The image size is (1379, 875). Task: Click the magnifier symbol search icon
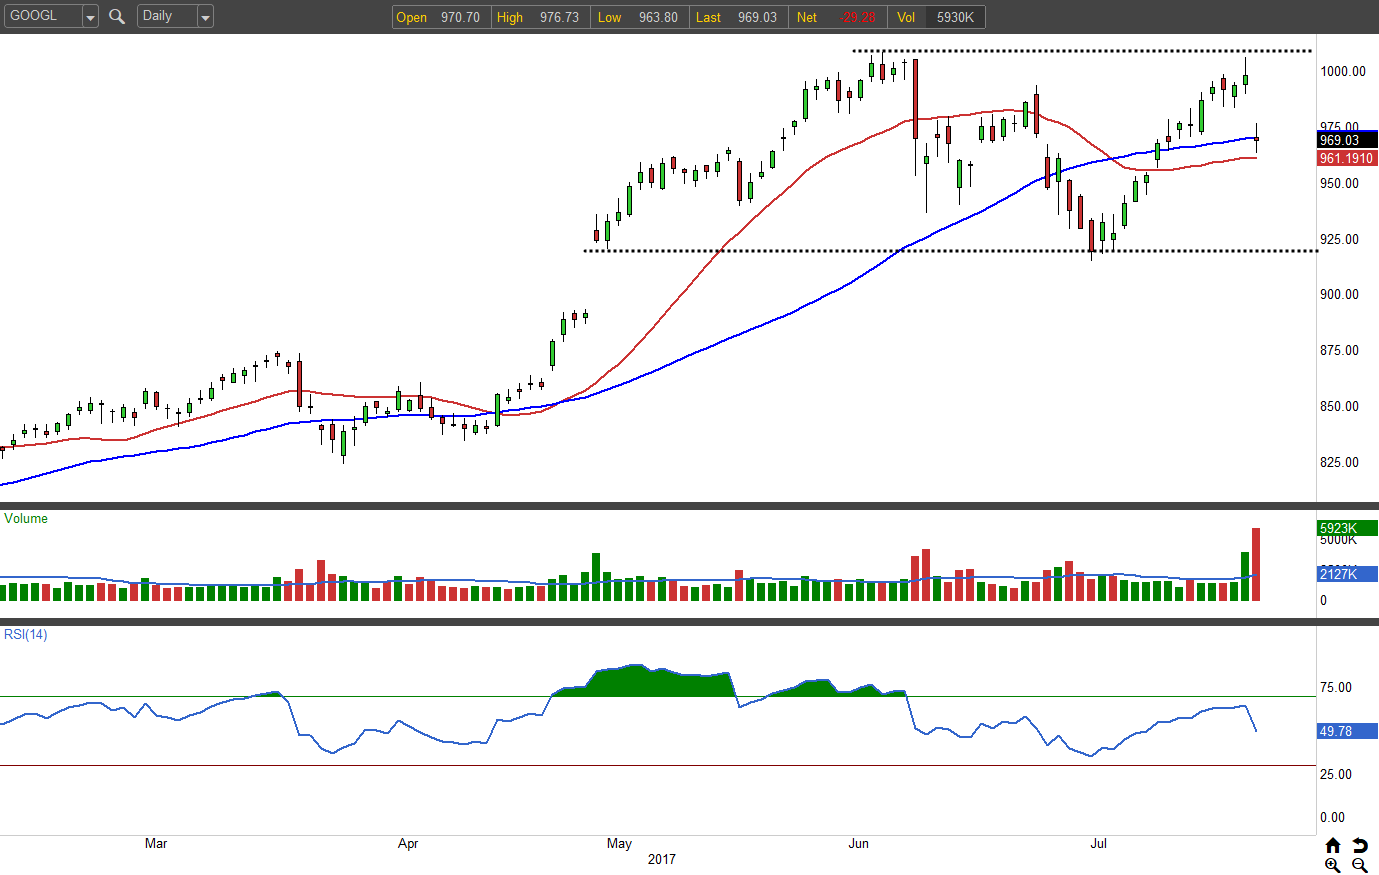click(x=117, y=16)
